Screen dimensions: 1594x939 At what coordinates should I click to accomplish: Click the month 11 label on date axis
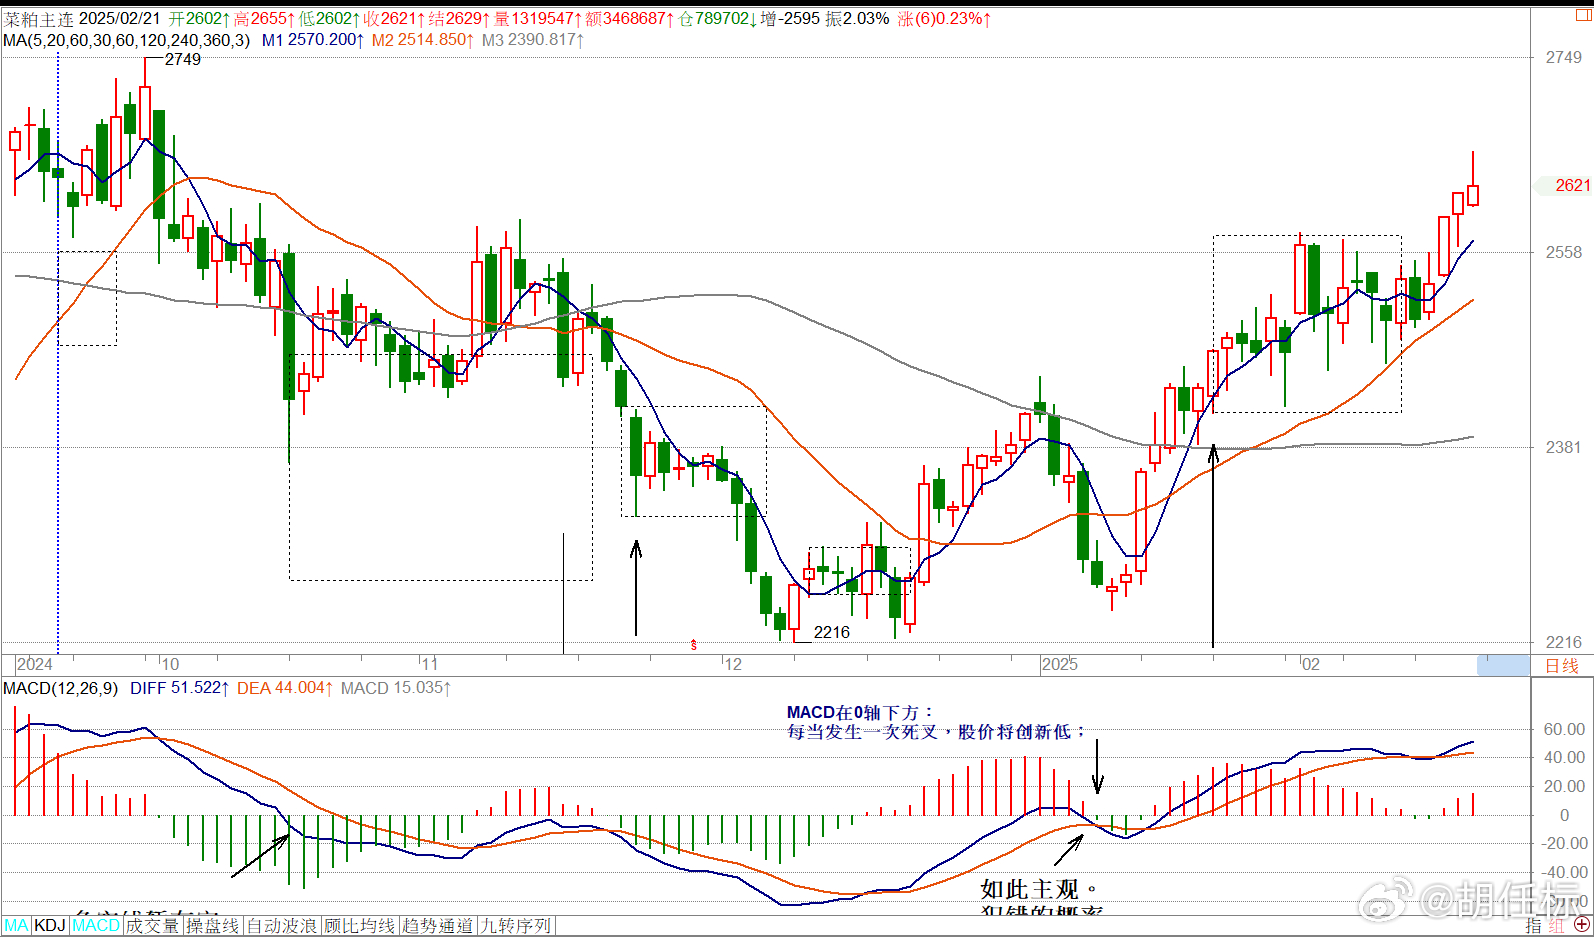(429, 664)
